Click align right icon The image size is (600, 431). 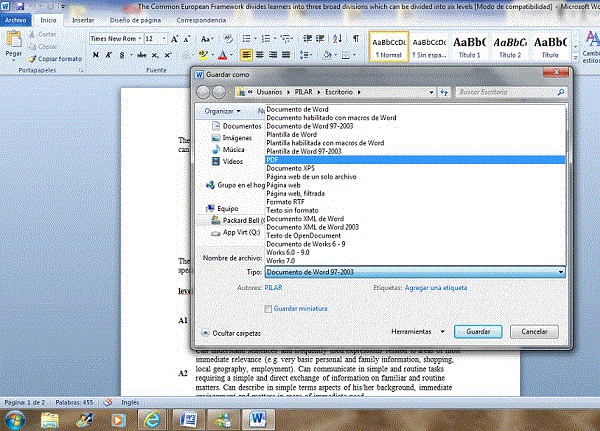(x=273, y=55)
